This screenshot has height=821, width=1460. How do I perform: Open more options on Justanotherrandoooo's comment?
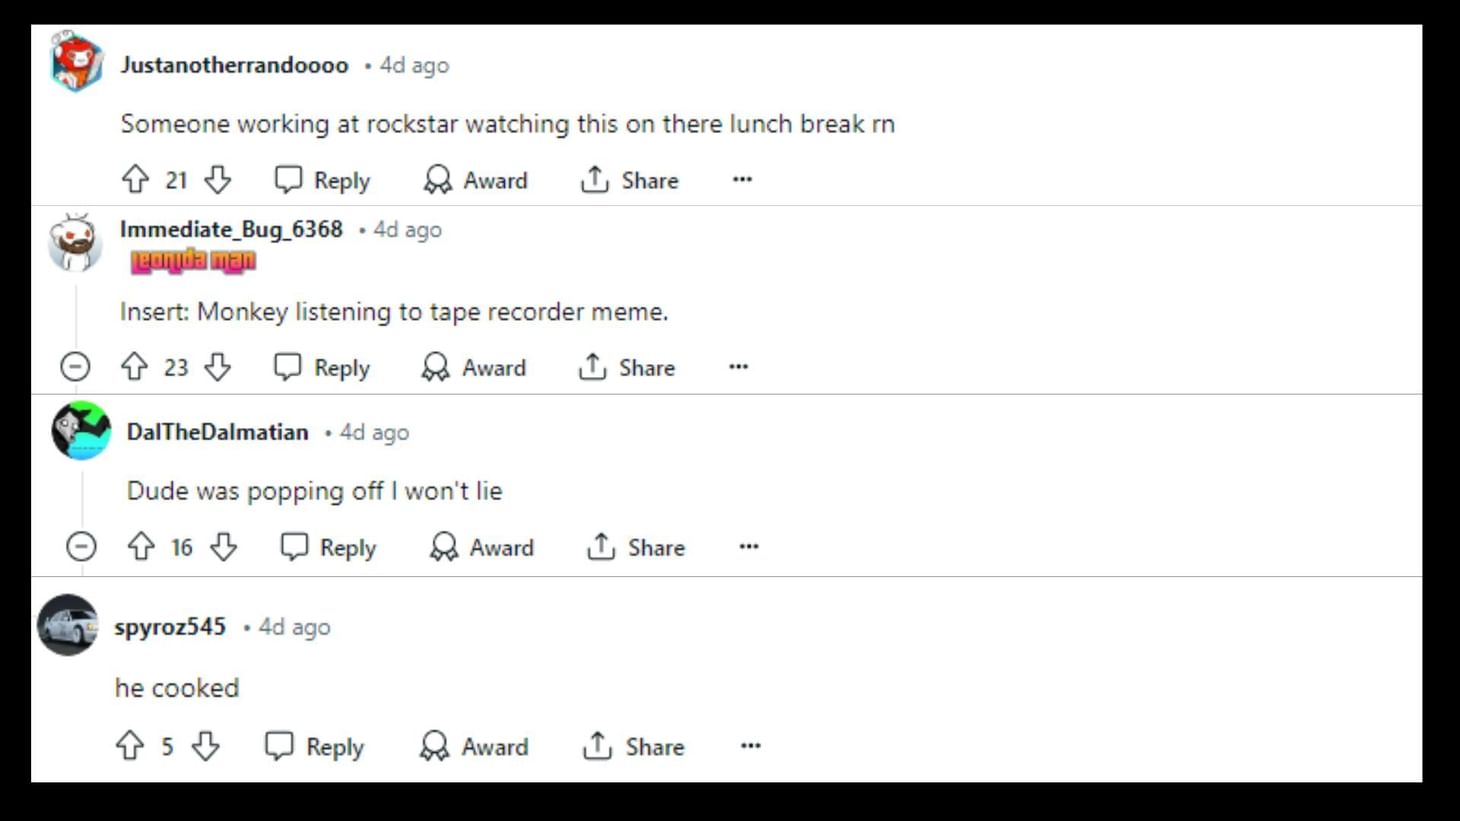(x=742, y=180)
